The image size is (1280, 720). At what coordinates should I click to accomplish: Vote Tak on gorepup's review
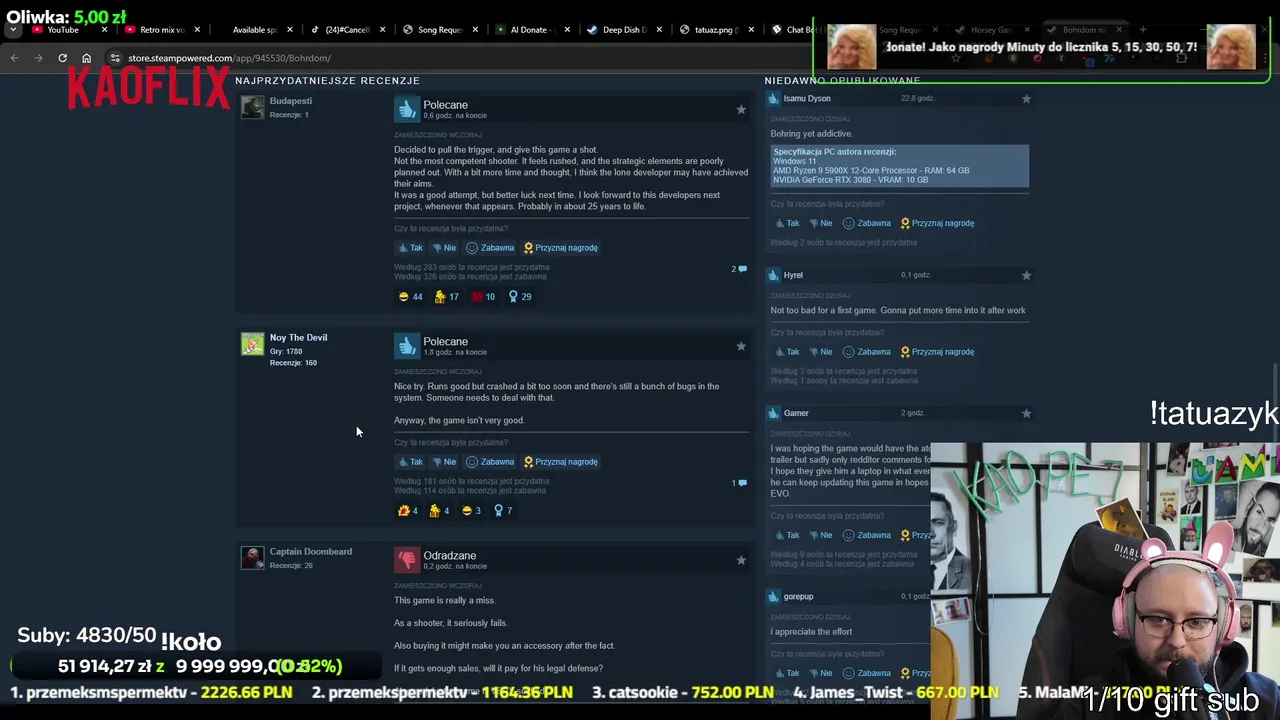tap(786, 673)
